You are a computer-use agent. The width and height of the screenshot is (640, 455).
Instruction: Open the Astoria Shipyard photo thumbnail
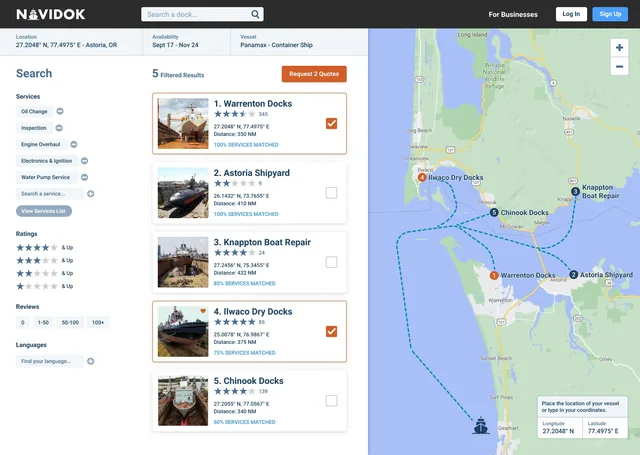tap(183, 193)
